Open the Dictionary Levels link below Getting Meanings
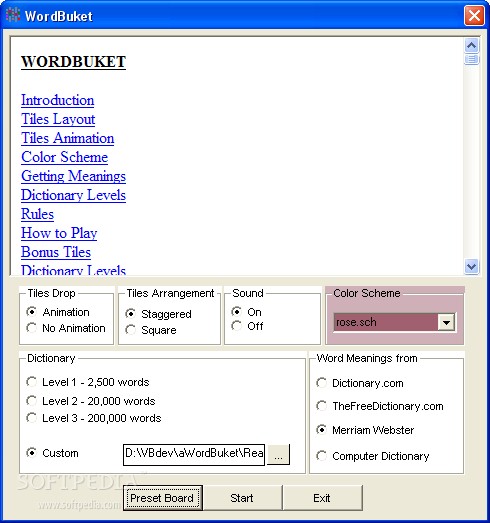This screenshot has width=490, height=523. (x=73, y=195)
